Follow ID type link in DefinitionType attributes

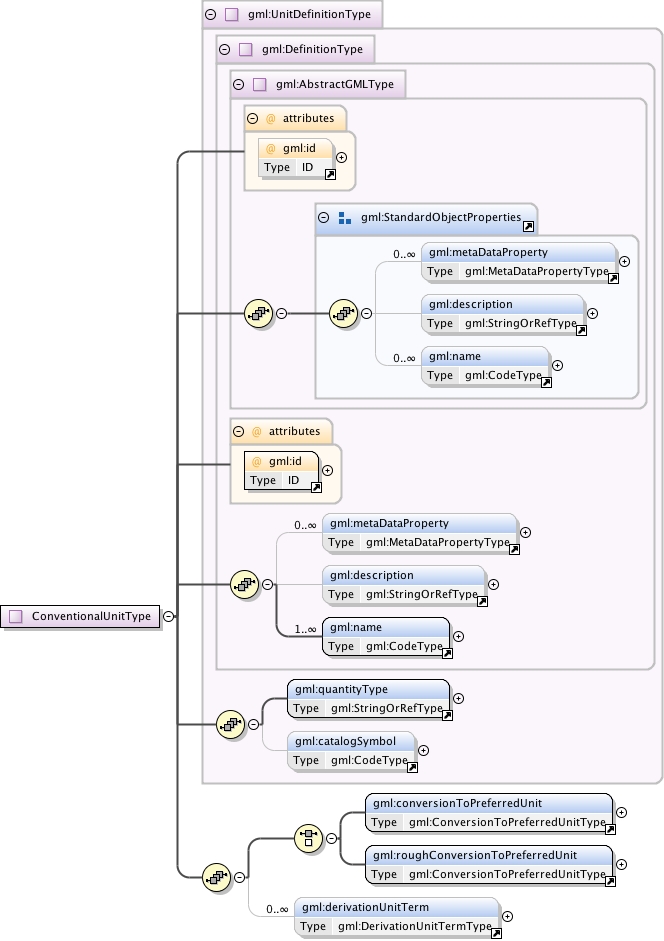316,487
